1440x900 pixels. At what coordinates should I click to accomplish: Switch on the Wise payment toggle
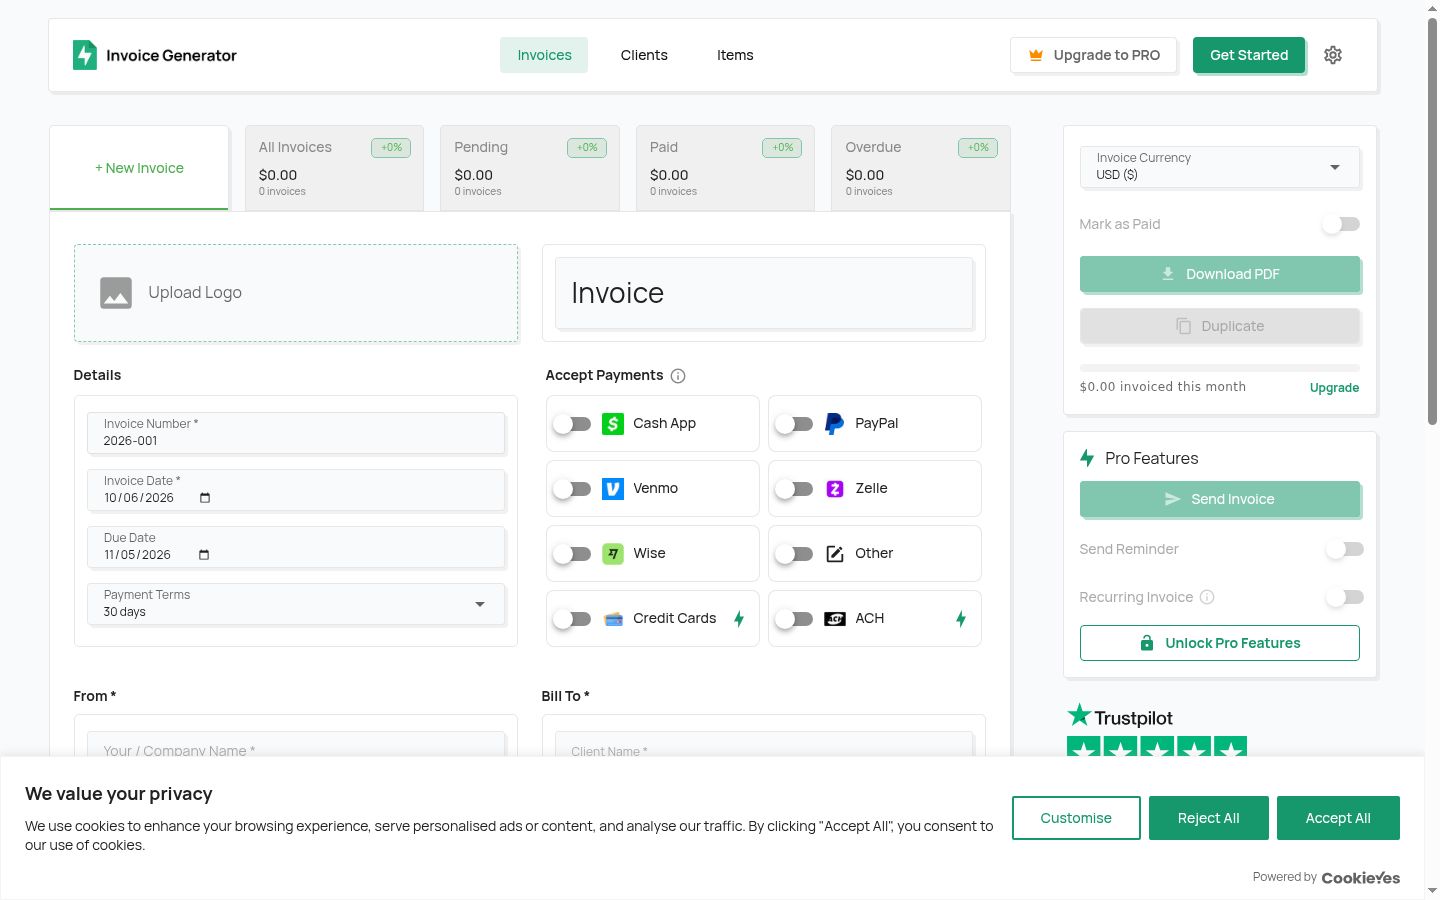(x=573, y=554)
